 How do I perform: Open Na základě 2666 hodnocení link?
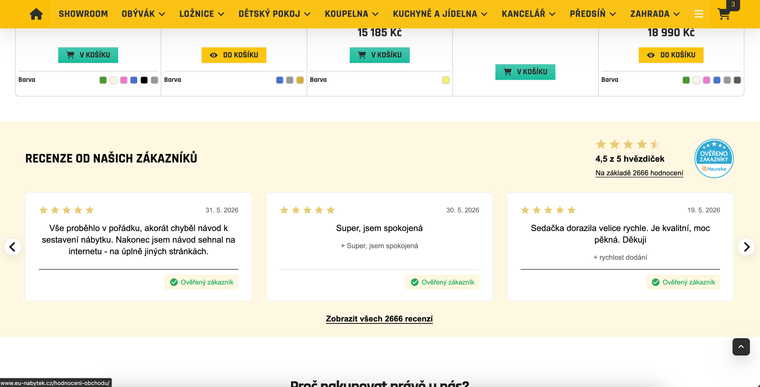(x=639, y=173)
